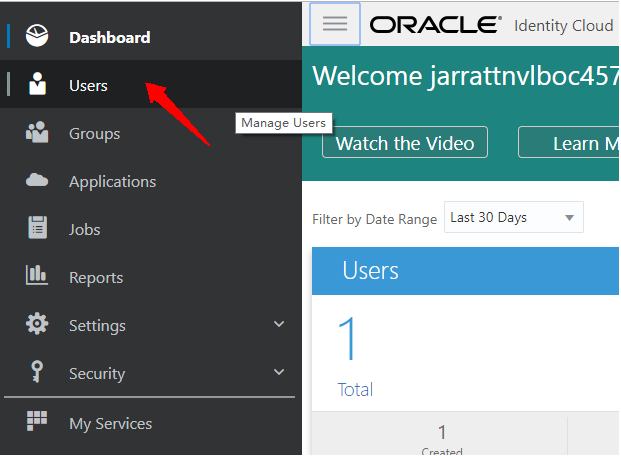This screenshot has height=456, width=621.
Task: Click the Oracle logo
Action: coord(435,25)
